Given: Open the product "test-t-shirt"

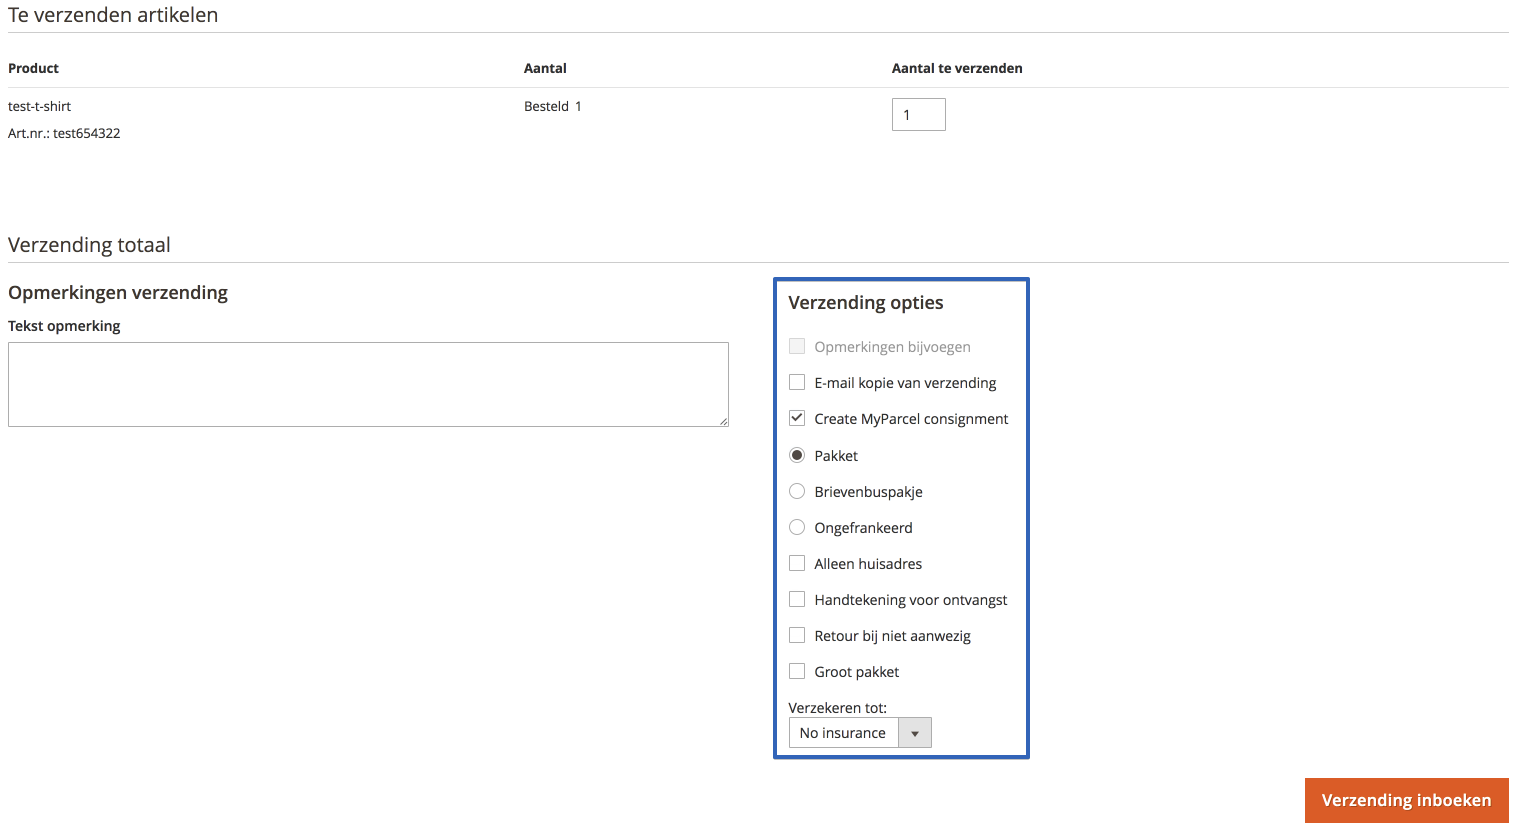Looking at the screenshot, I should (x=39, y=106).
